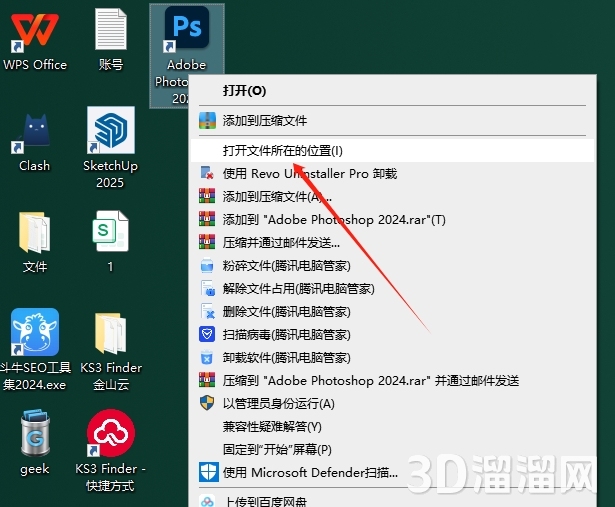Image resolution: width=615 pixels, height=507 pixels.
Task: Select the SketchUp 2025 desktop icon
Action: (111, 148)
